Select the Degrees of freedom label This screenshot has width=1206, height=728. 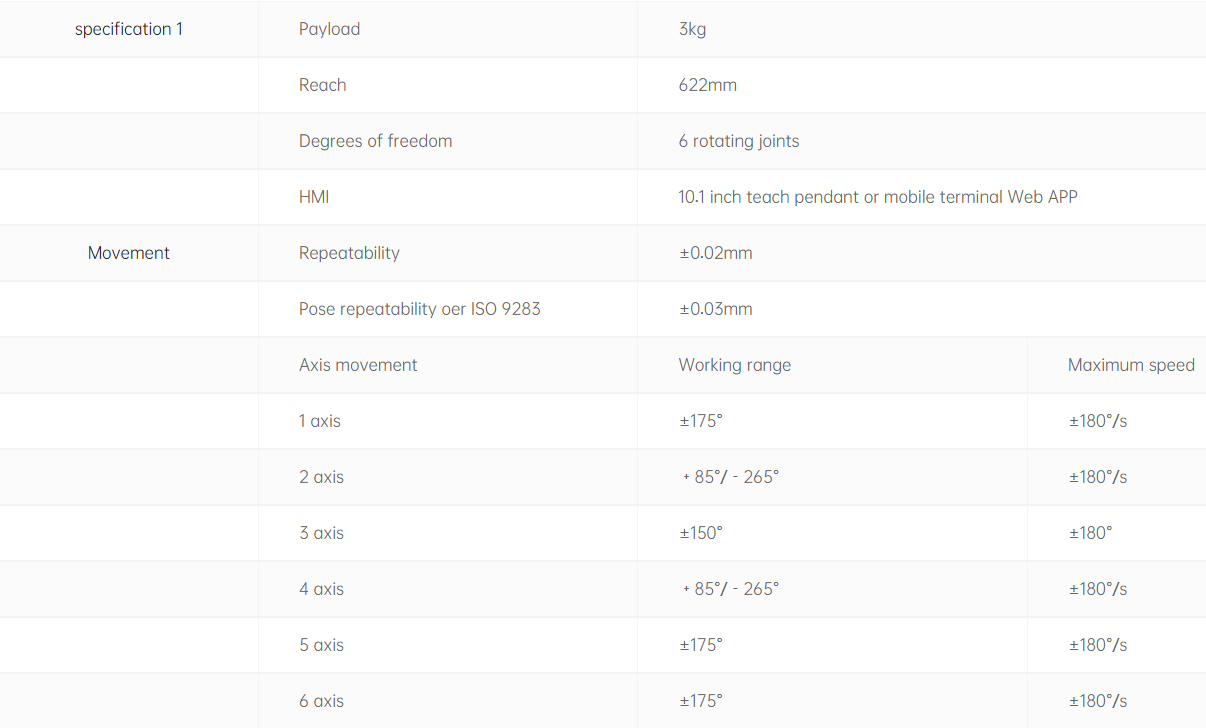click(x=375, y=141)
